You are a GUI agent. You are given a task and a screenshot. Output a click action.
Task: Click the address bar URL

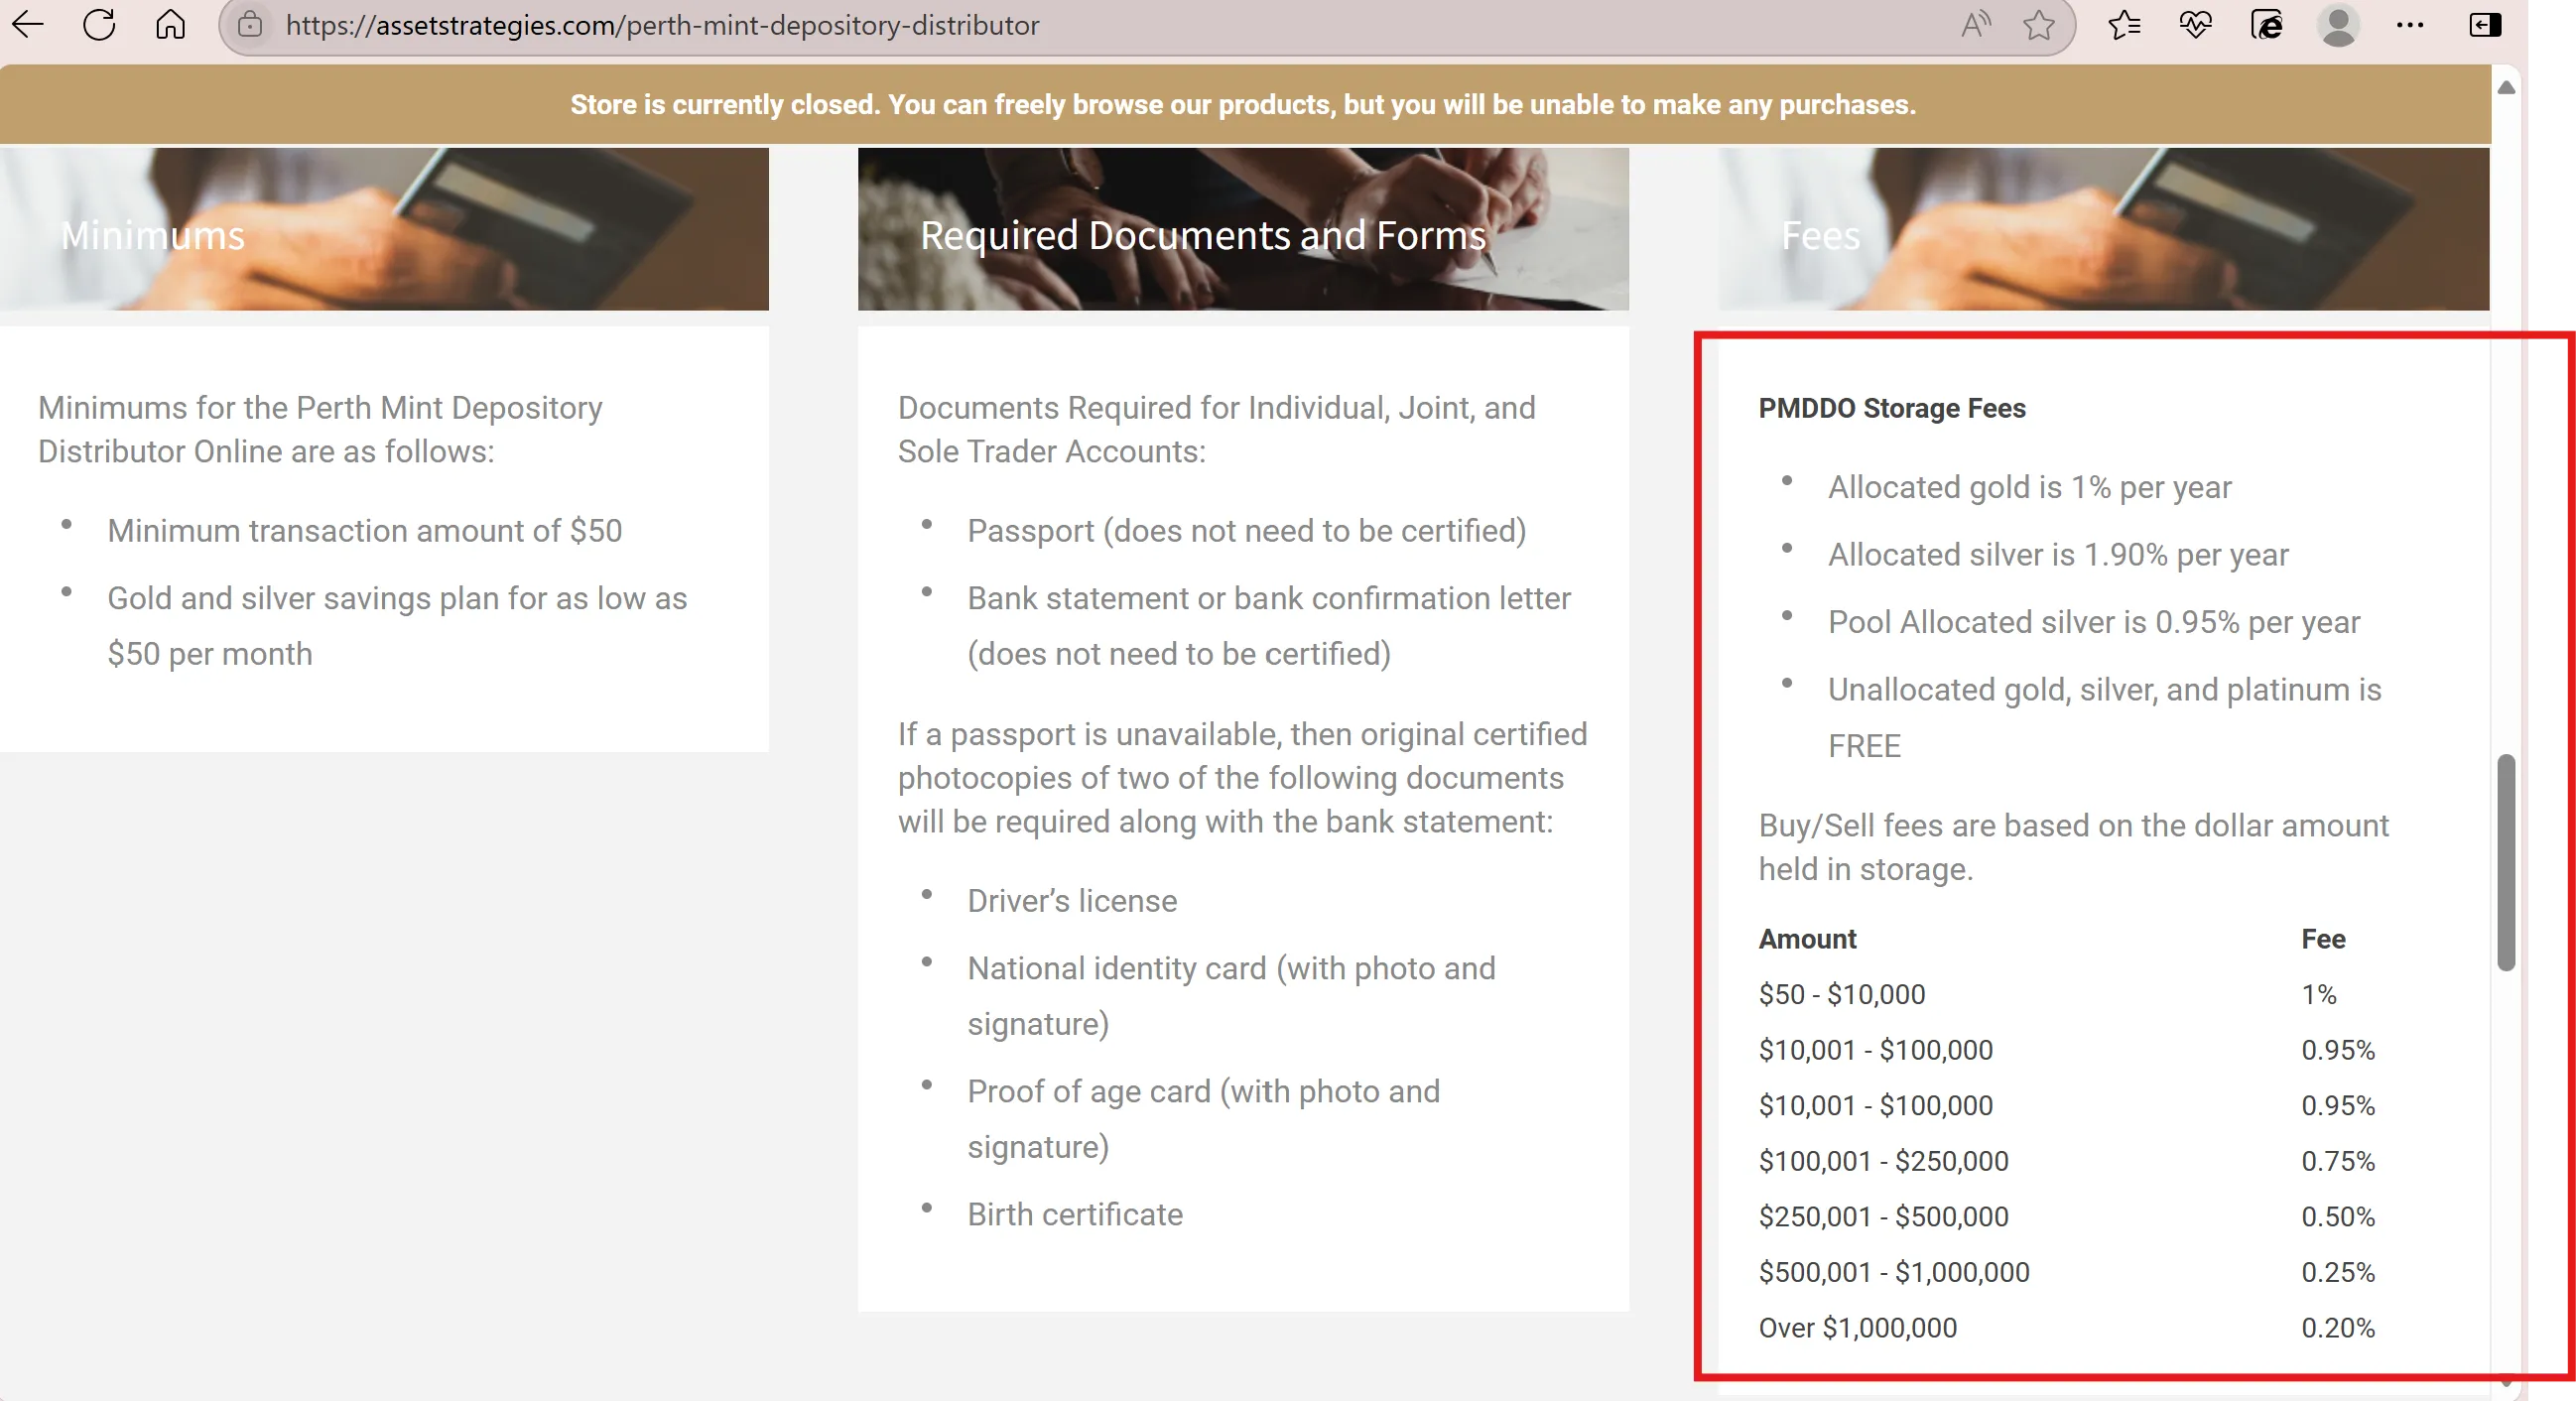point(662,25)
